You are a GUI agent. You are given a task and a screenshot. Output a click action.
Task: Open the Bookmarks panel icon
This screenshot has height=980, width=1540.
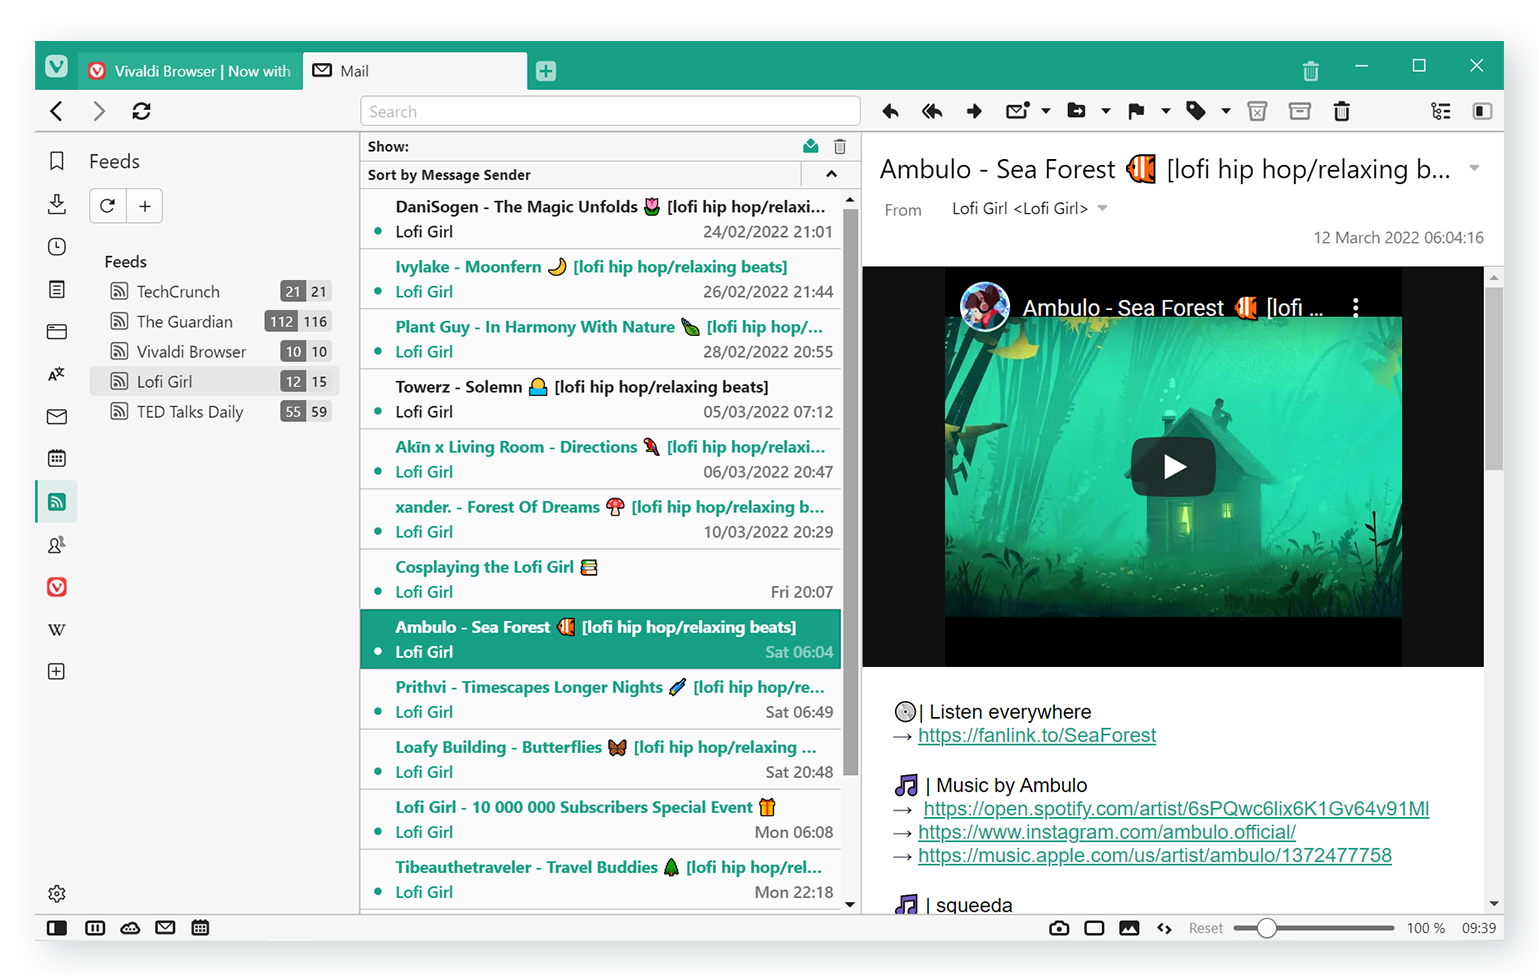pos(57,161)
